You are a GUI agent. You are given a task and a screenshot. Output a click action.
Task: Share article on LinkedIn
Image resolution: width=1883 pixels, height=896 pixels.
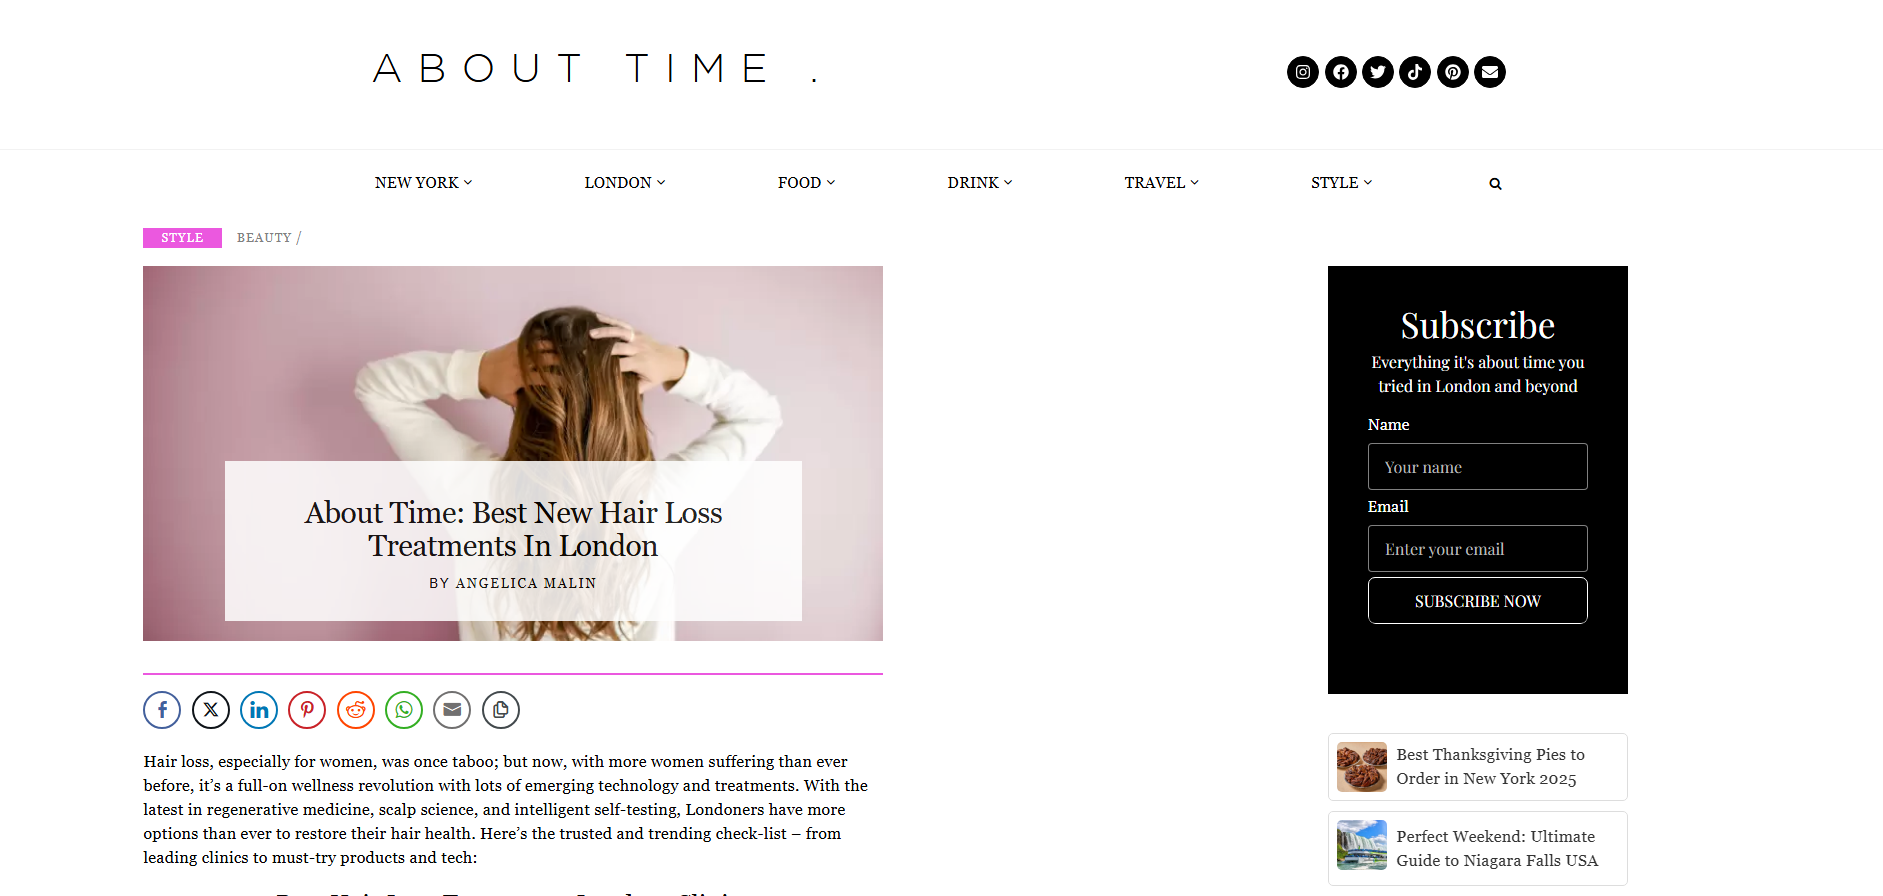(259, 710)
